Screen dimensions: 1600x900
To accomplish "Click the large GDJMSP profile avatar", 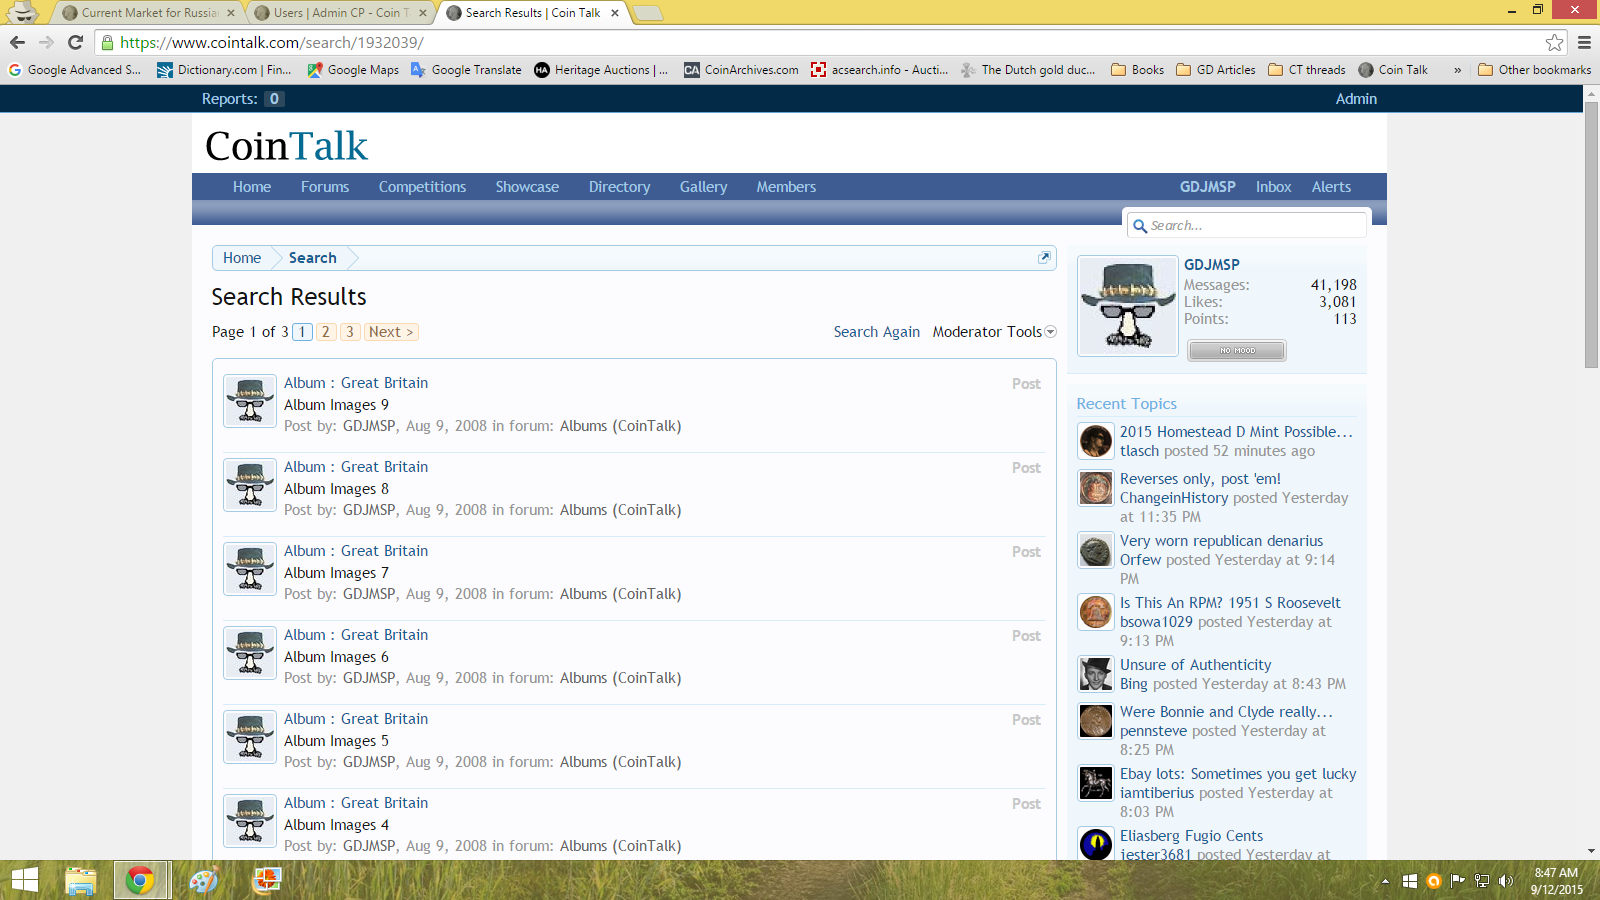I will (x=1128, y=306).
